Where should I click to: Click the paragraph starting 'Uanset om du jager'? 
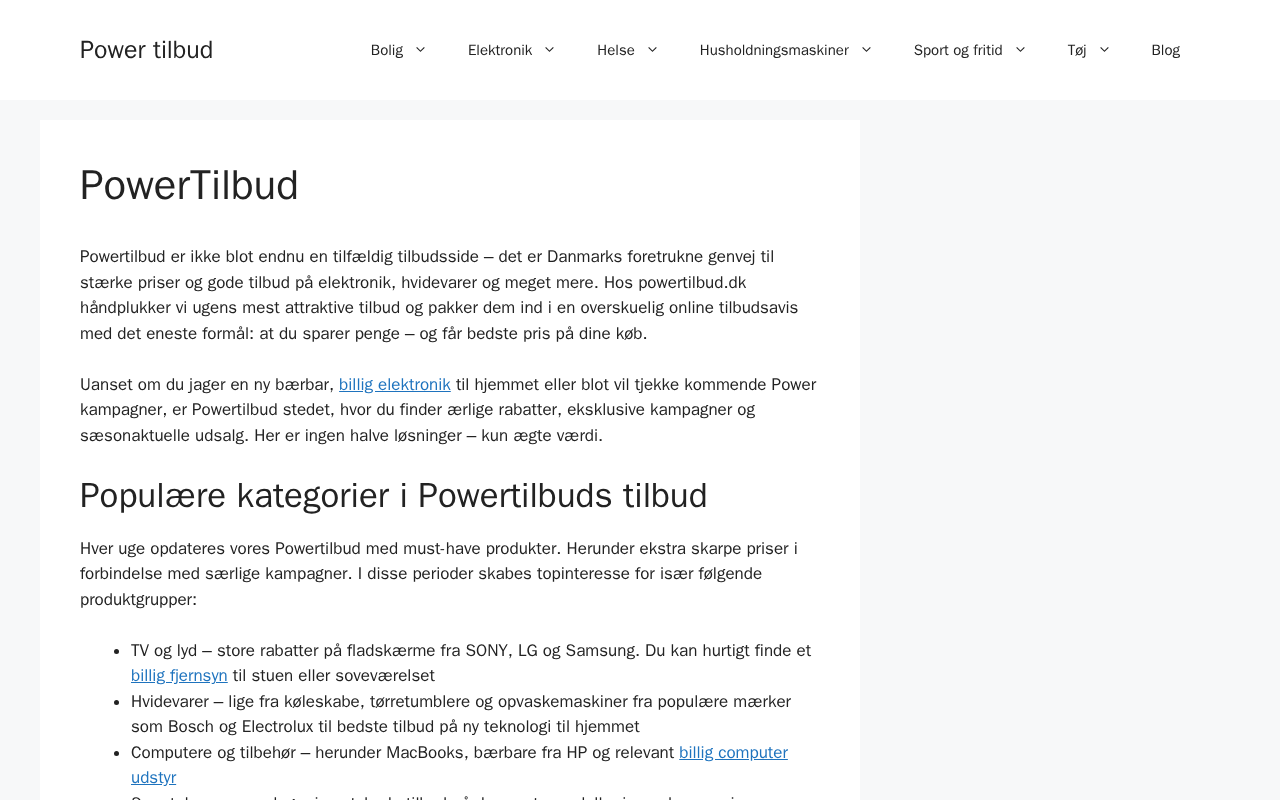[x=448, y=410]
